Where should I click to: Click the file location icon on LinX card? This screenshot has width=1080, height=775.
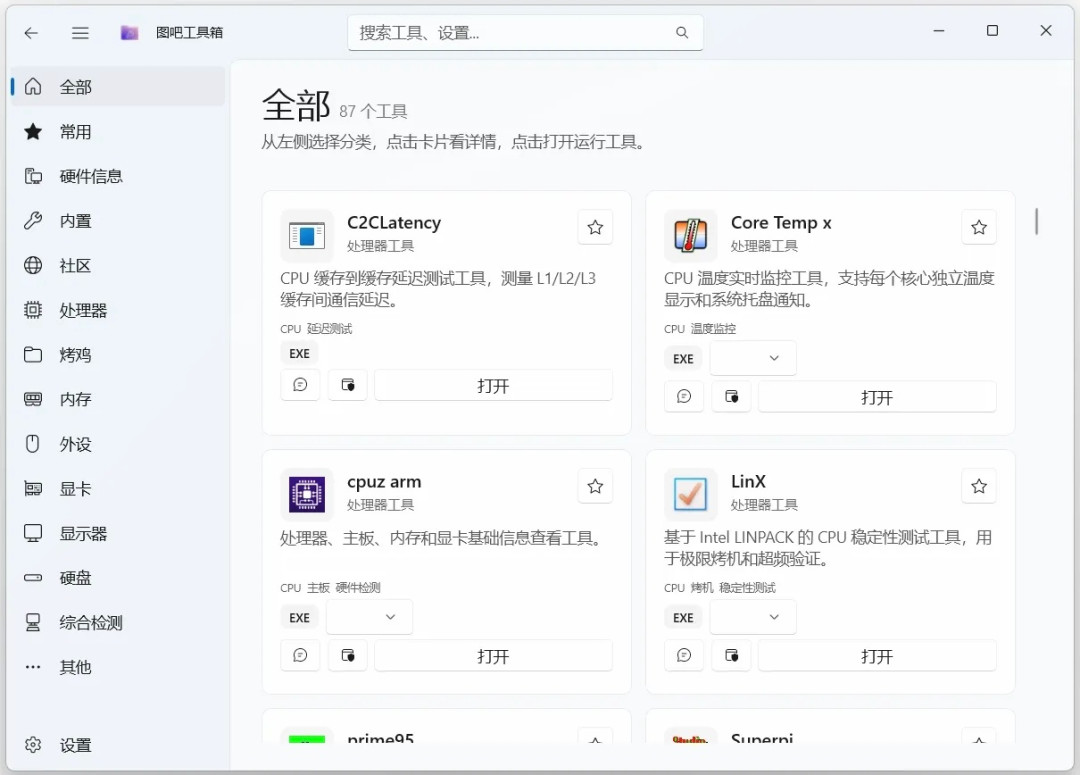(x=731, y=655)
